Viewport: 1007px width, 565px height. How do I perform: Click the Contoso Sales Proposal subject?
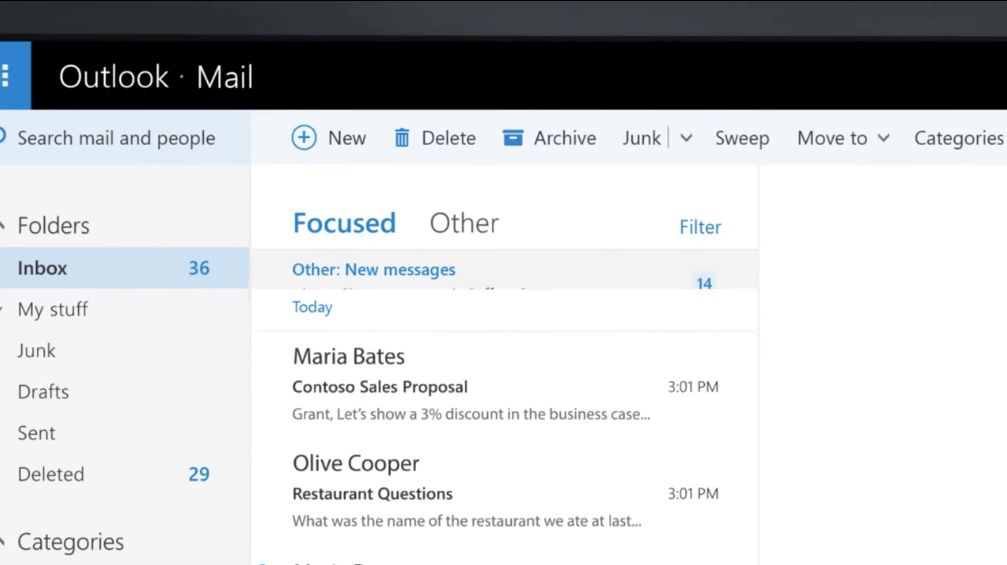(380, 387)
